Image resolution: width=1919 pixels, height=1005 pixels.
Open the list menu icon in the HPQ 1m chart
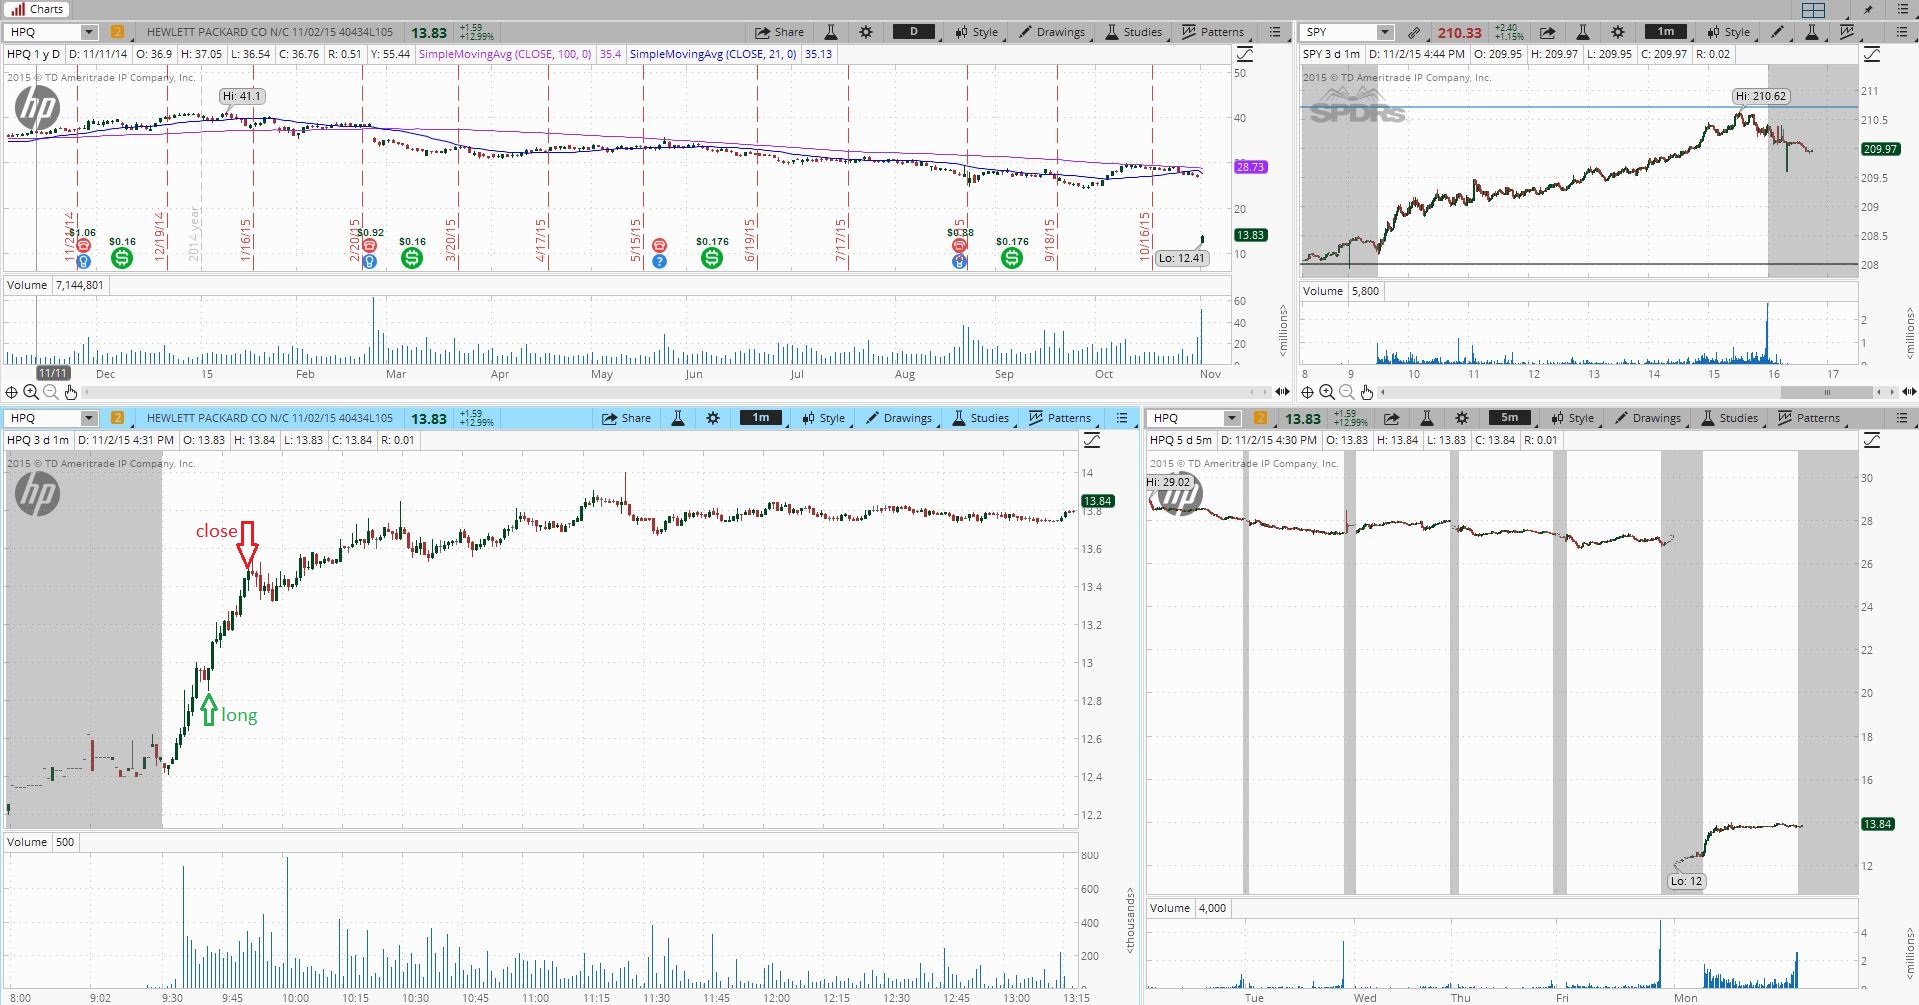pos(1122,418)
